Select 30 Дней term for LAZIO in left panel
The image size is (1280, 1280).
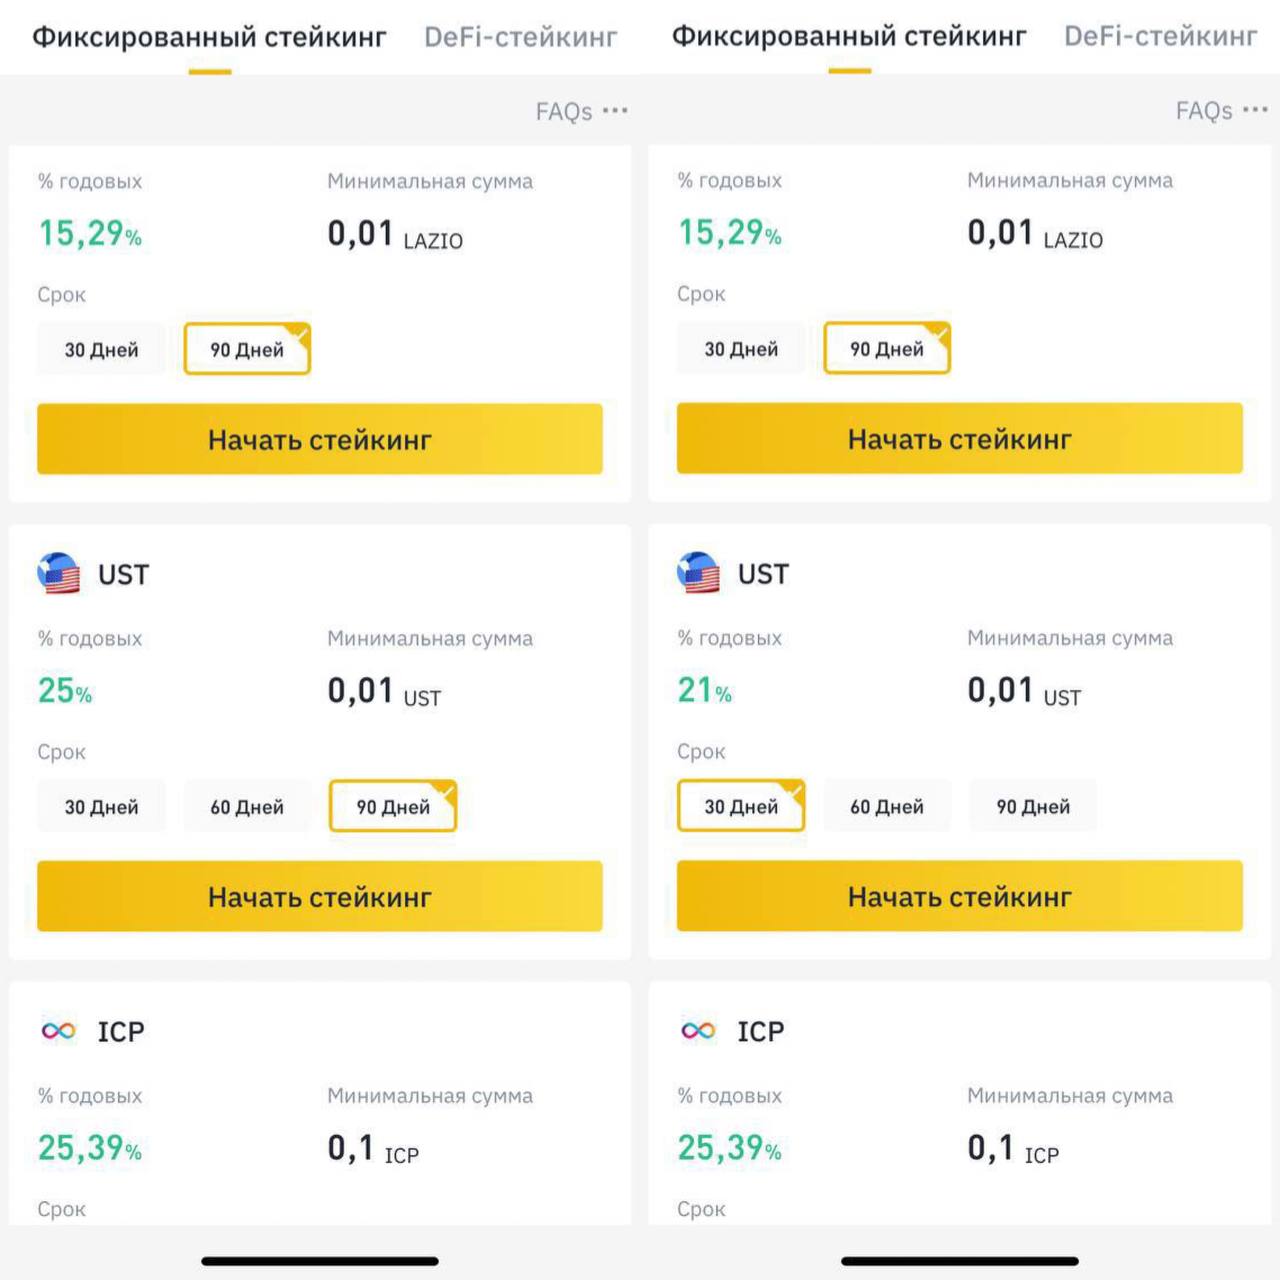point(102,350)
